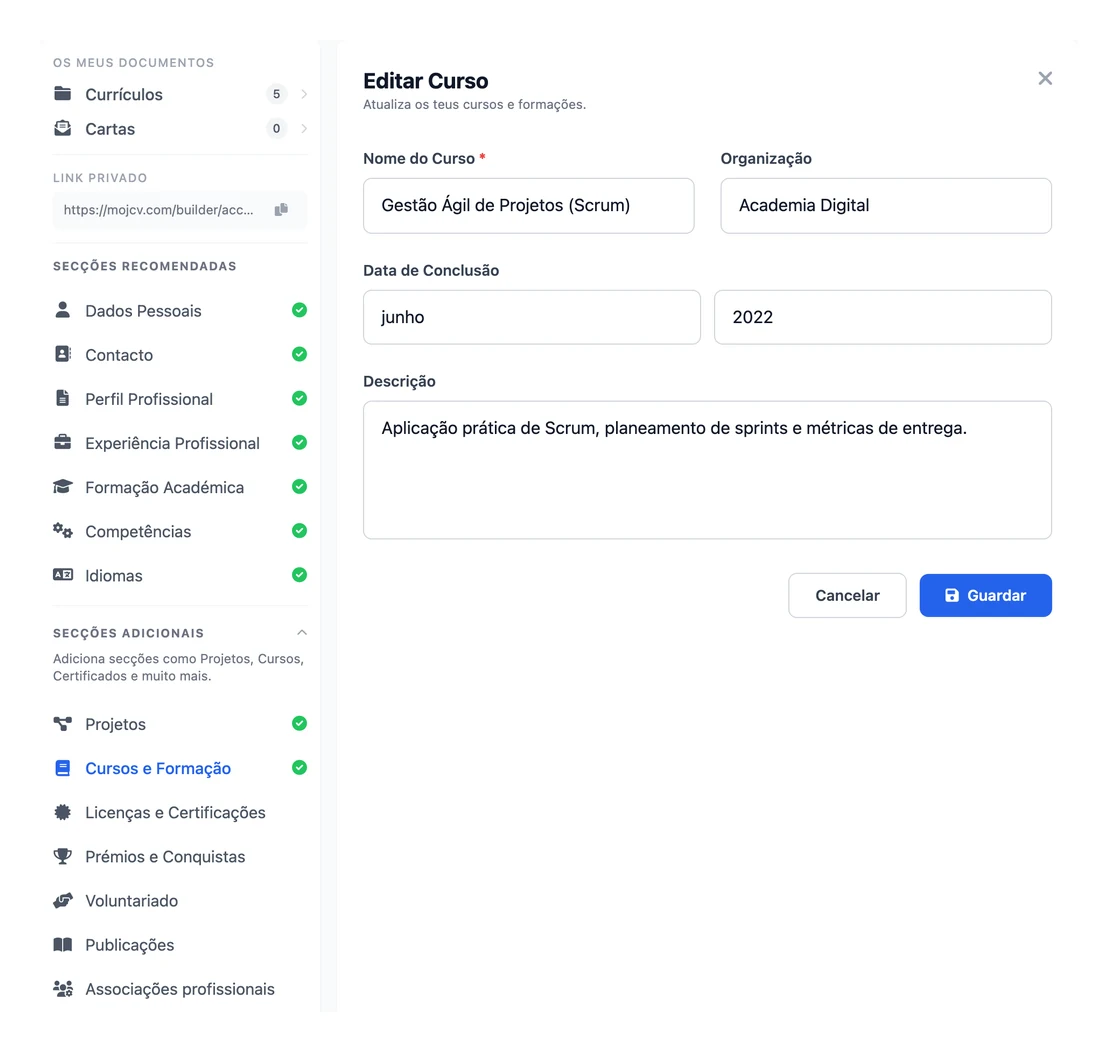Select Experiência Profissional in sidebar
This screenshot has height=1052, width=1118.
(x=180, y=443)
